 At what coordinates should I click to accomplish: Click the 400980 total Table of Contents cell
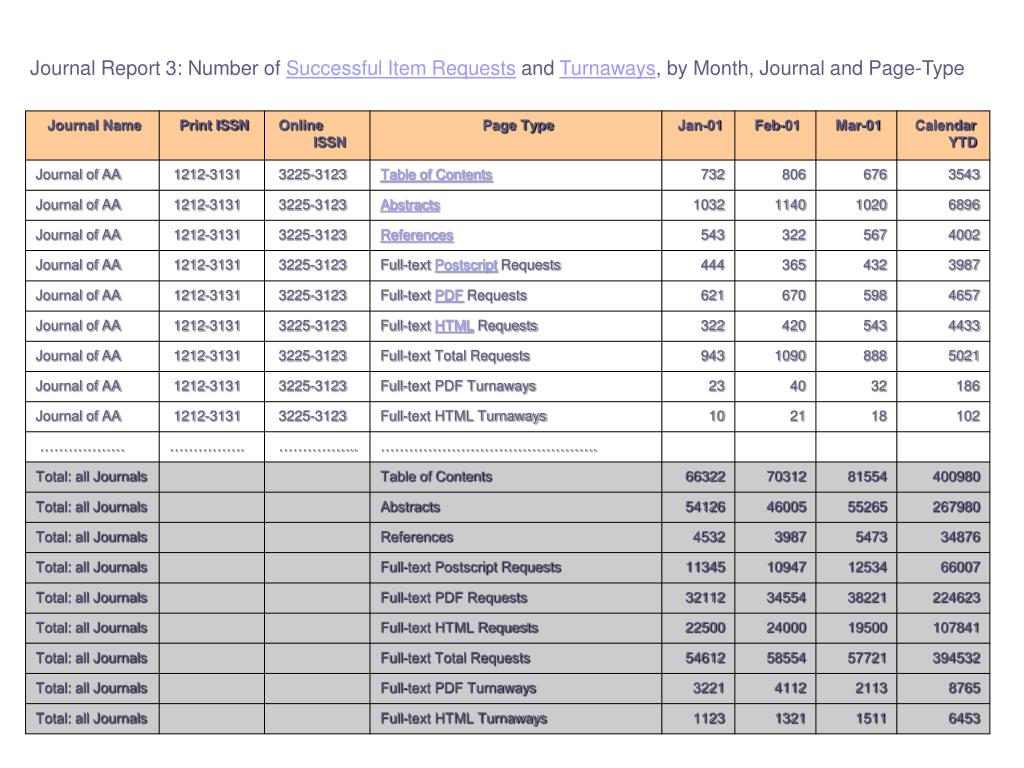click(944, 477)
